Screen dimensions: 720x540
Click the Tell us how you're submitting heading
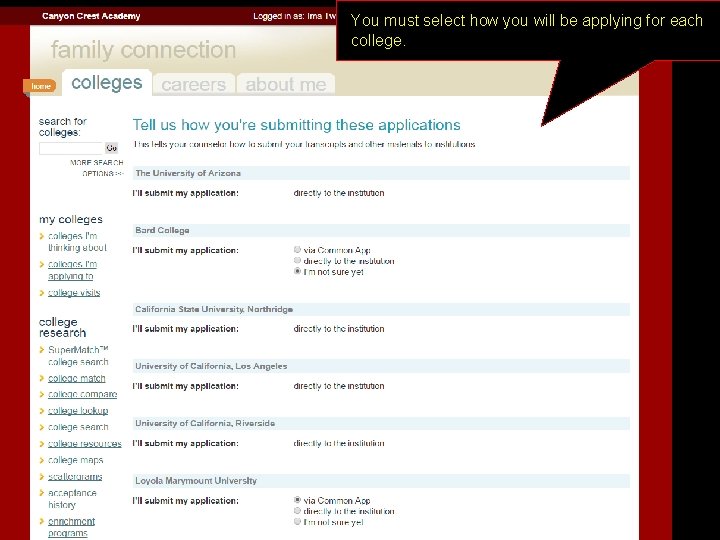[x=296, y=125]
